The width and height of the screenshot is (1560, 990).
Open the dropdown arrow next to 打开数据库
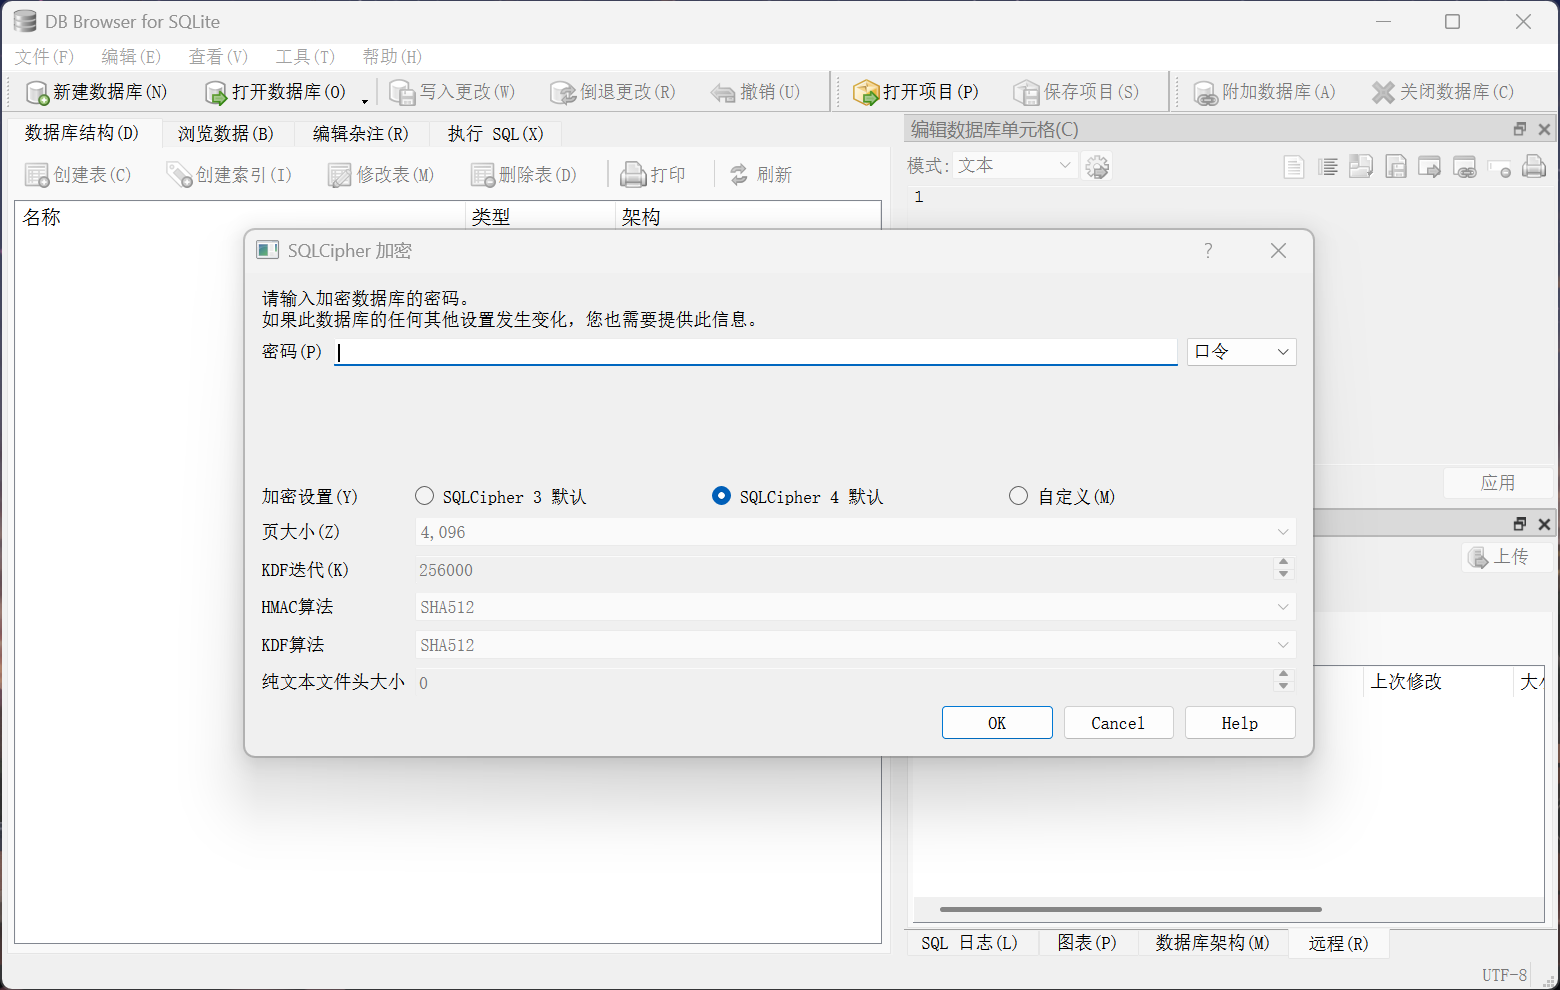tap(365, 100)
